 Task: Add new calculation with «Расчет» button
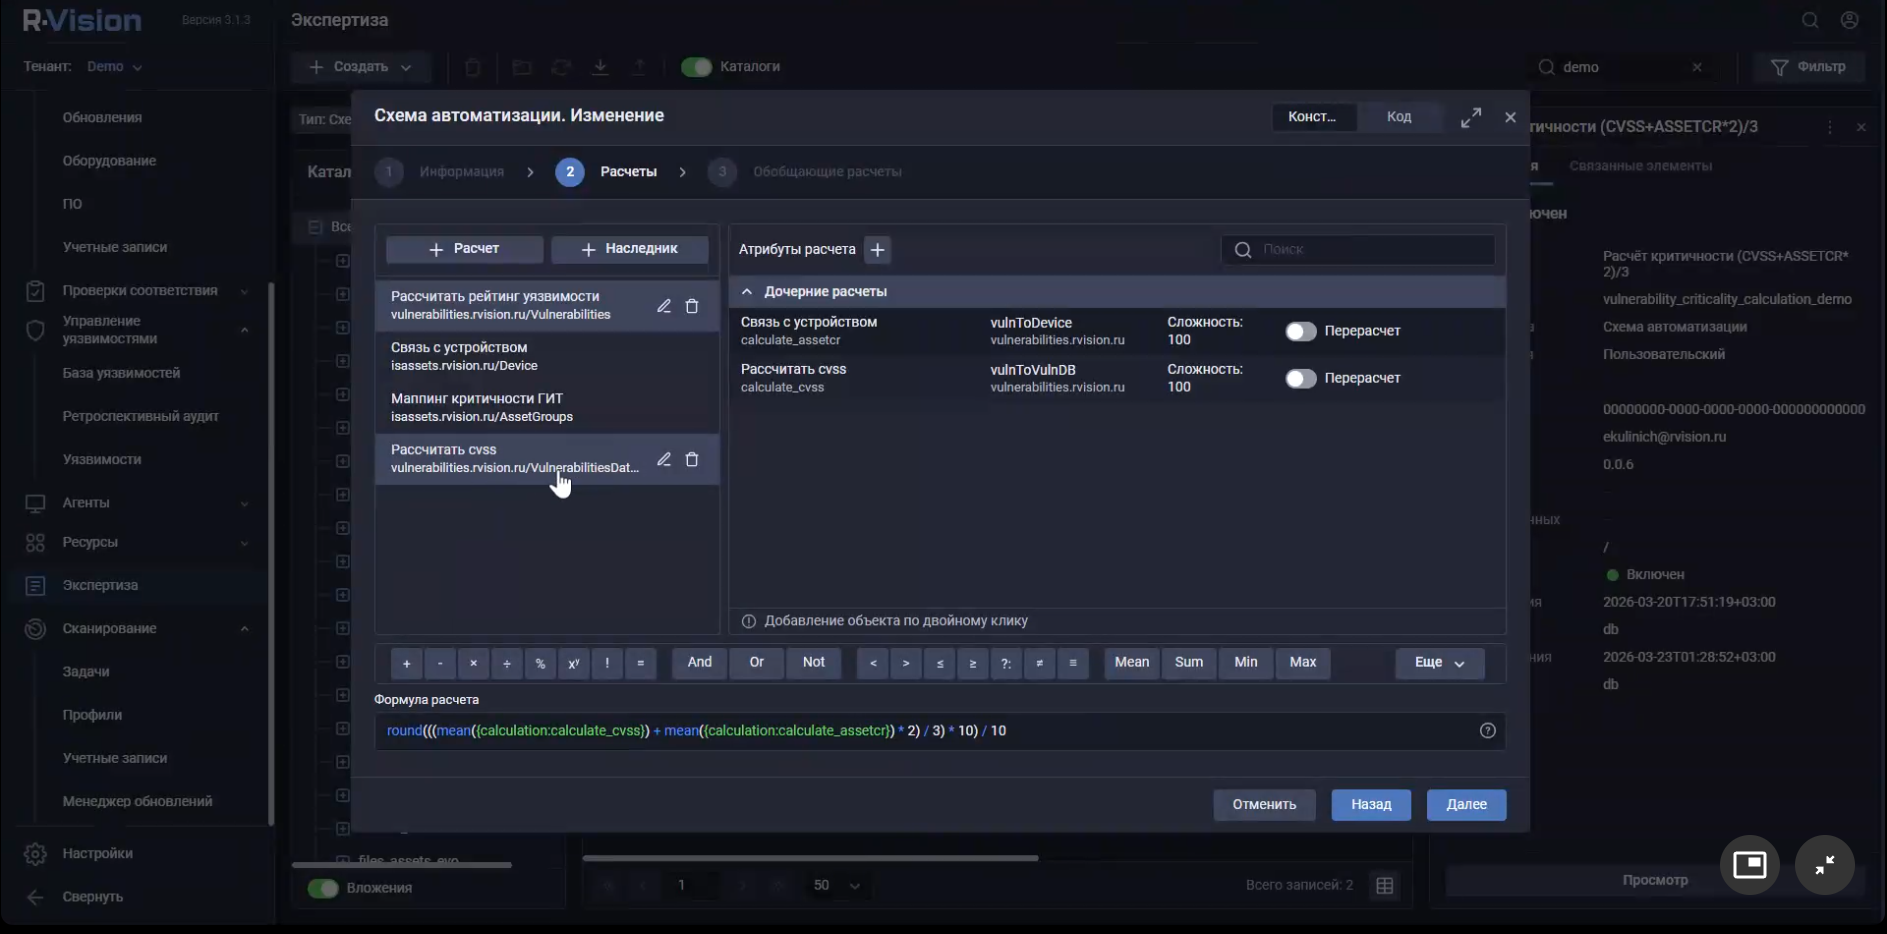coord(464,248)
